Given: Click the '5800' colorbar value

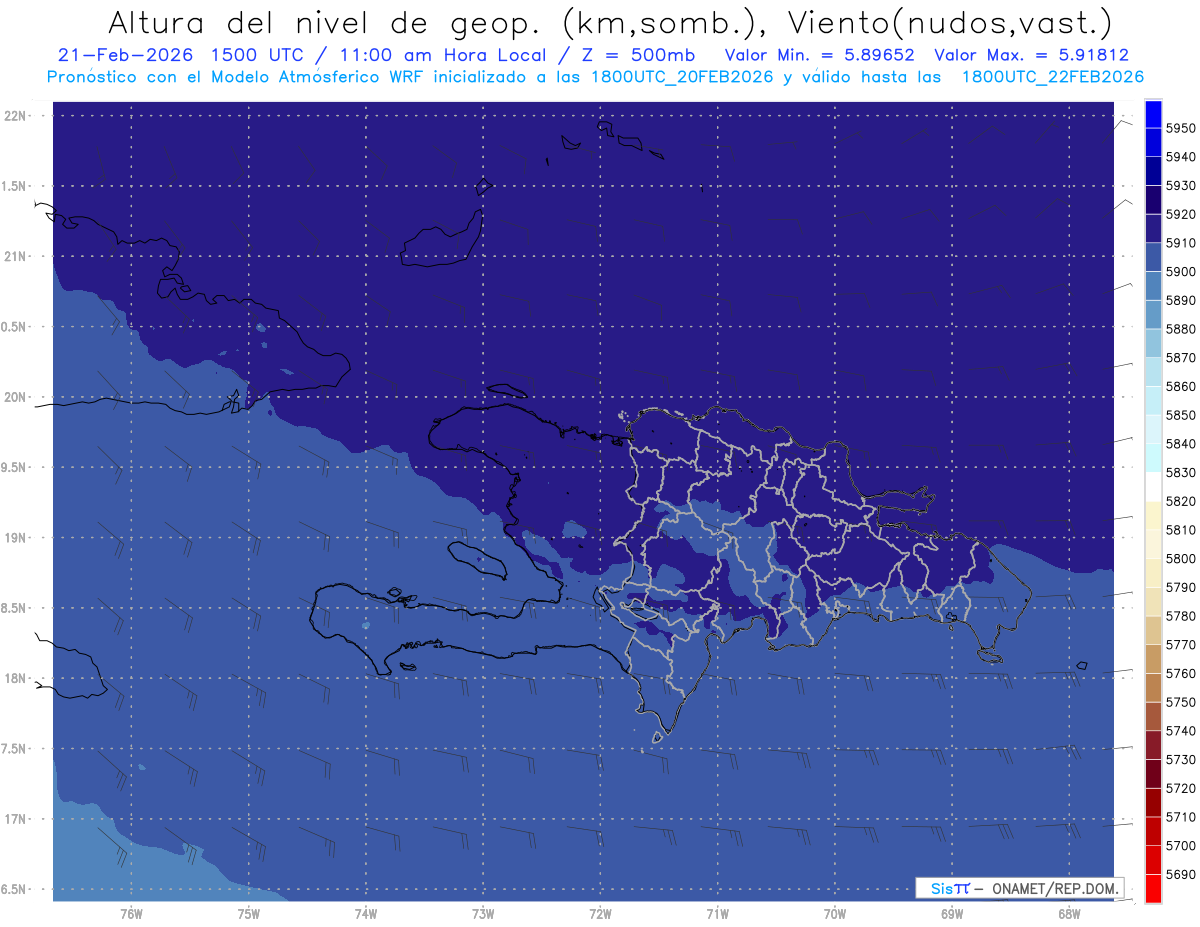Looking at the screenshot, I should (1180, 559).
